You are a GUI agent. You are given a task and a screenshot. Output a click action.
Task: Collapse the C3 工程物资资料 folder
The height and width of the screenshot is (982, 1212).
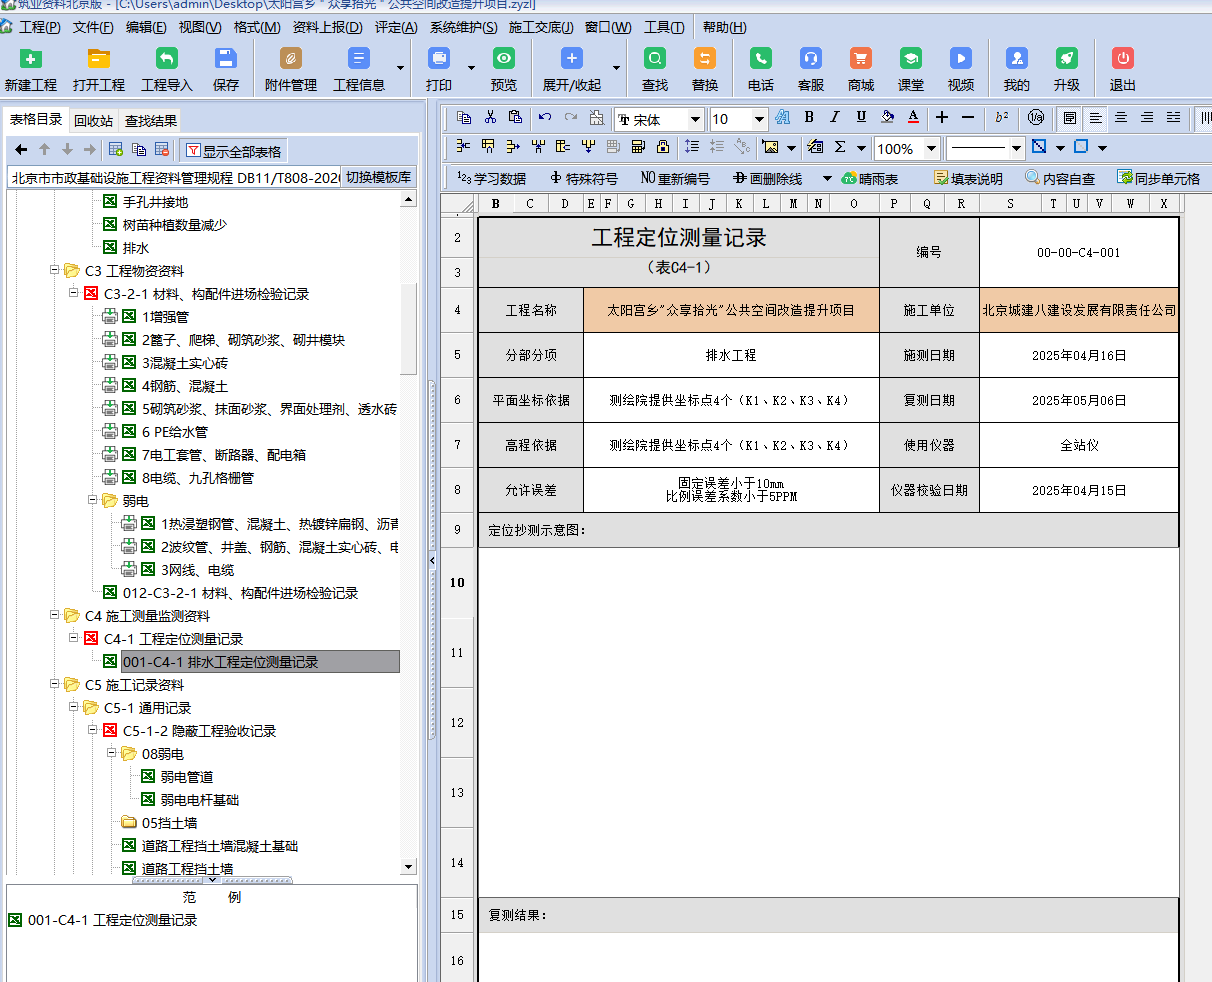pyautogui.click(x=55, y=270)
